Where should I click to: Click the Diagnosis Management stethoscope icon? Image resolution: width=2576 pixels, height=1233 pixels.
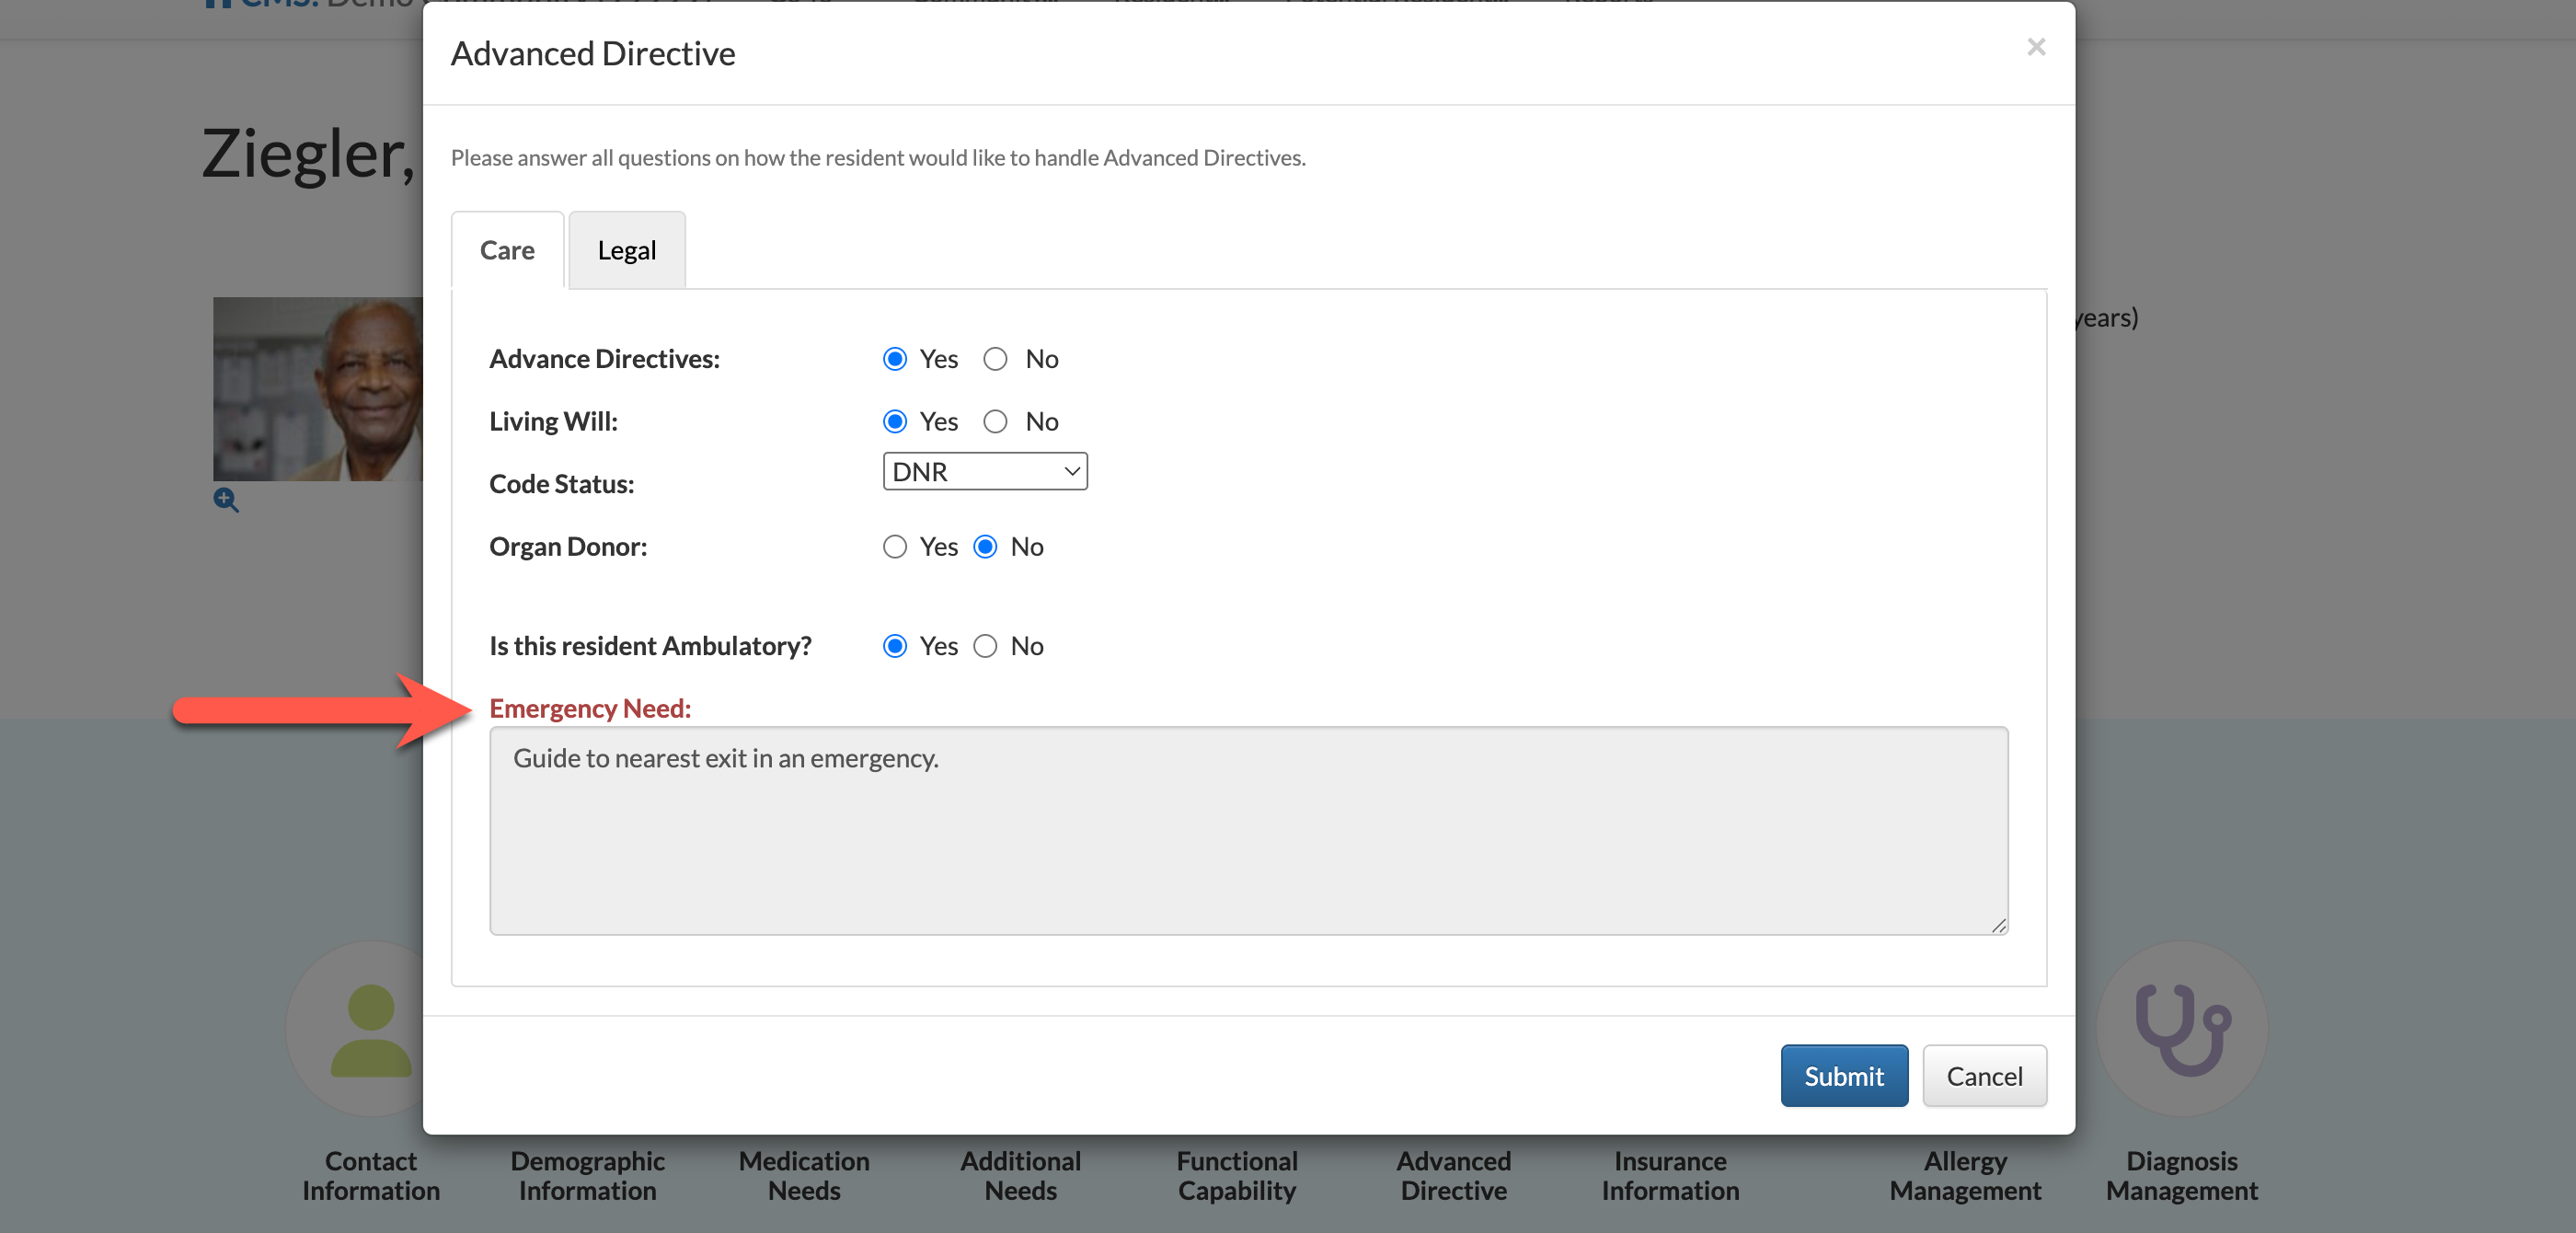(x=2181, y=1029)
